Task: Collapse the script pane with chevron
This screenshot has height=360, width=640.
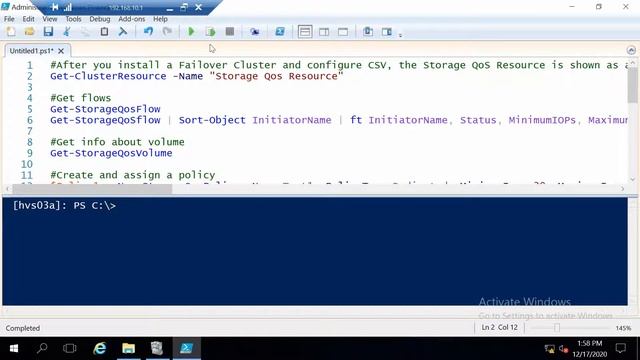Action: 631,50
